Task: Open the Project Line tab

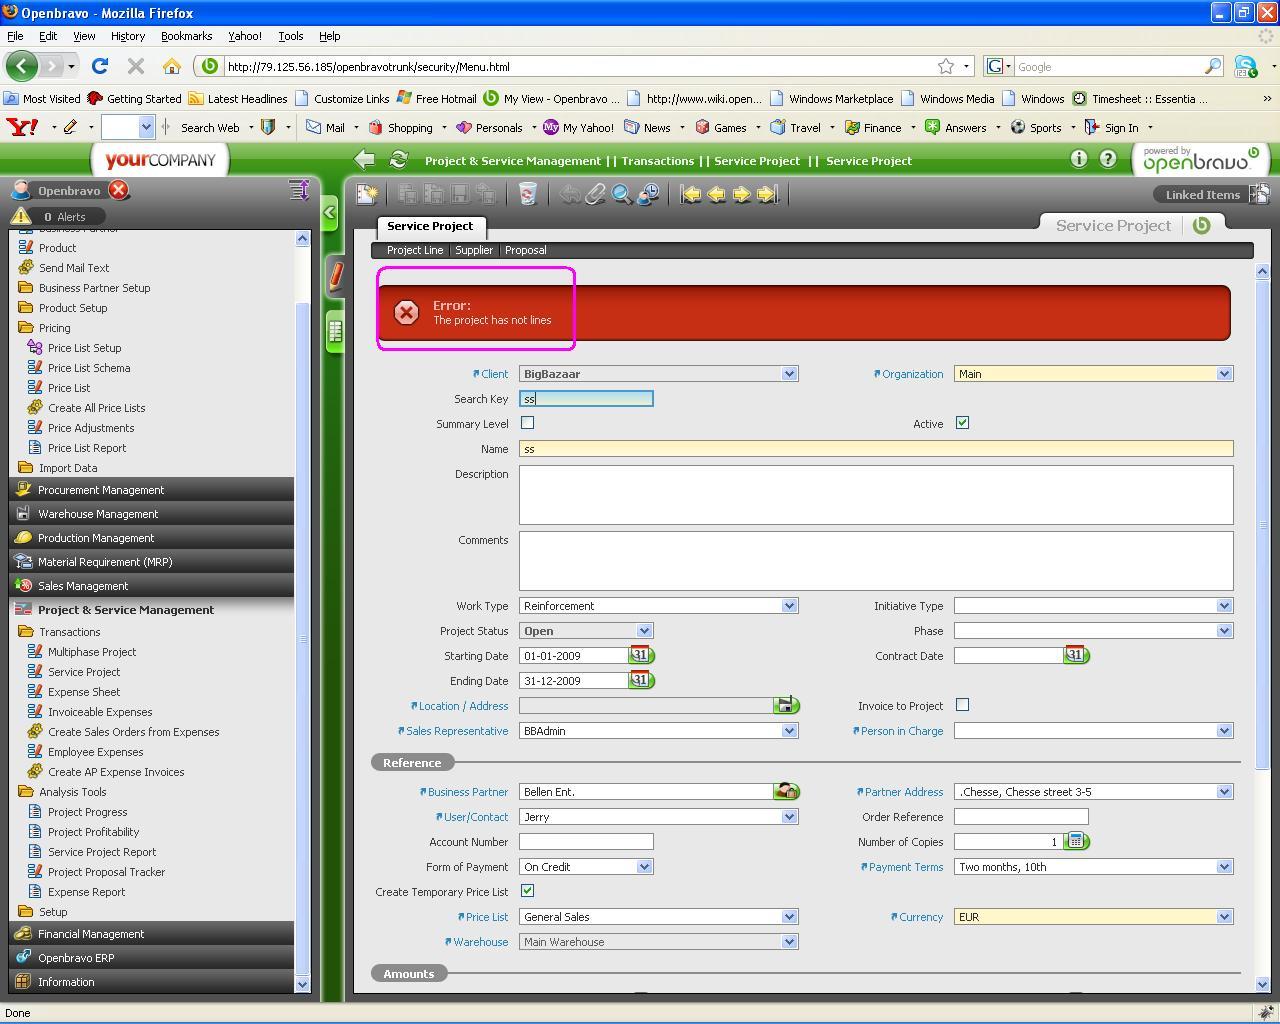Action: pyautogui.click(x=415, y=250)
